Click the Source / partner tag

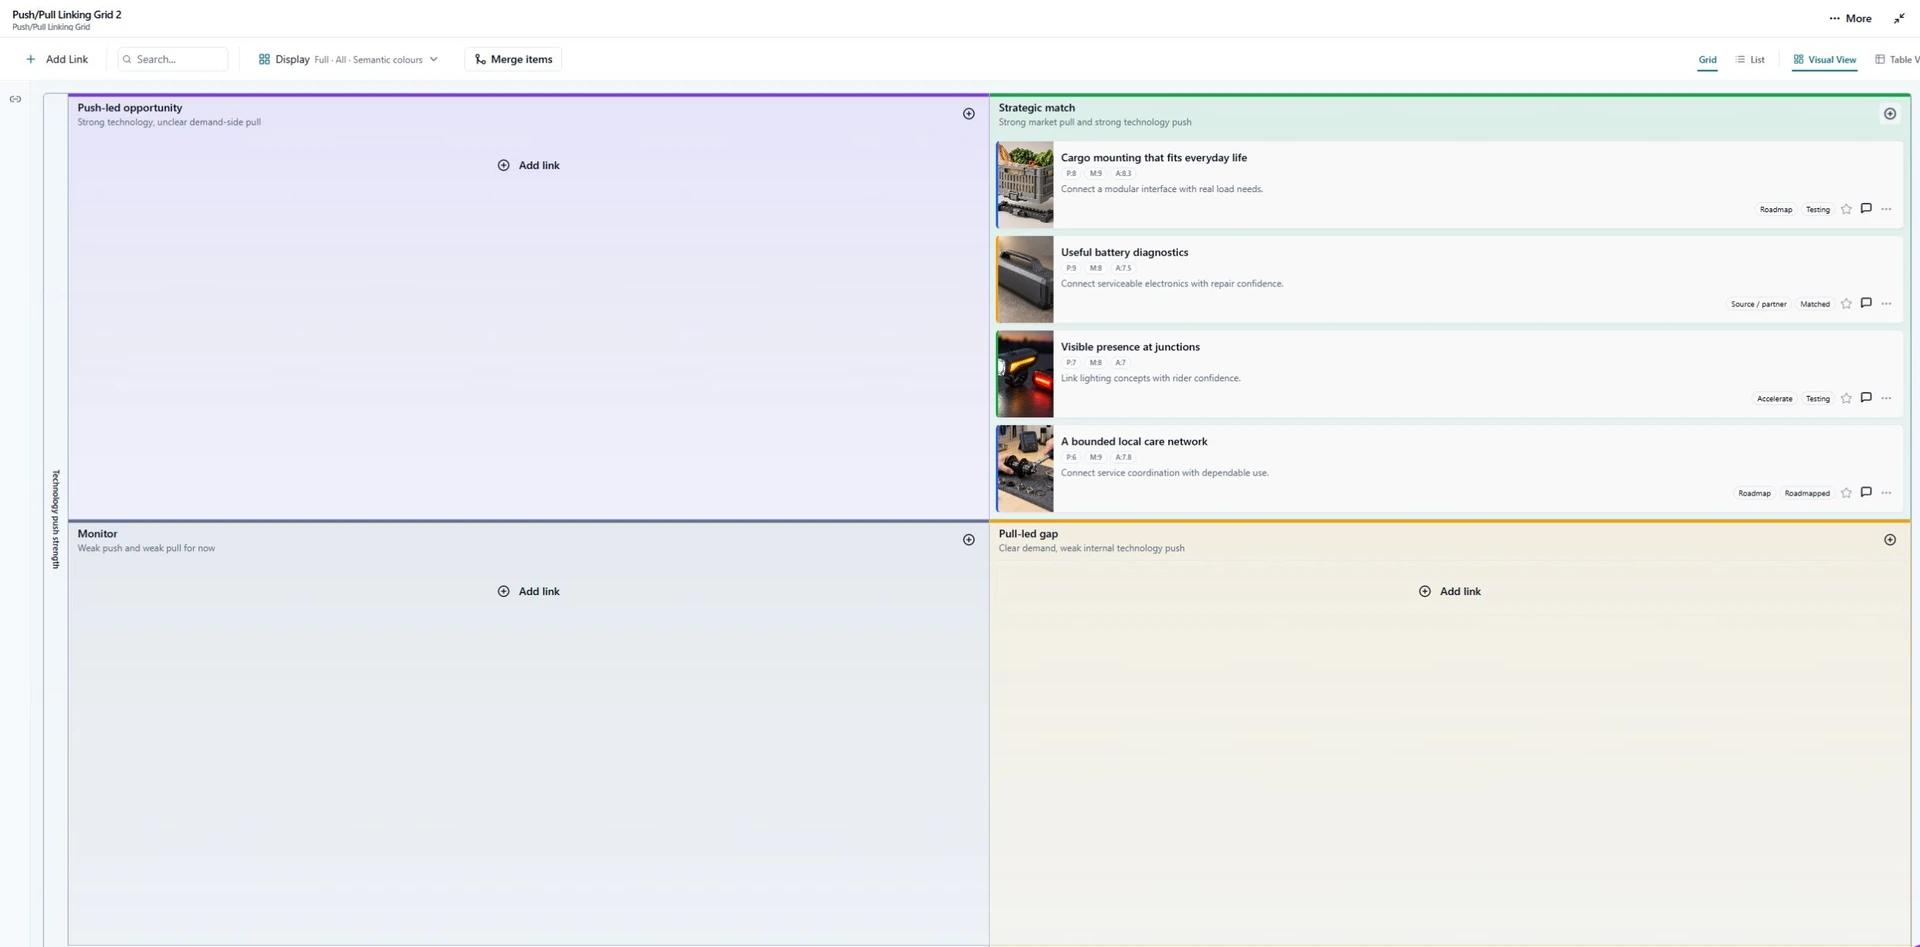(x=1759, y=304)
